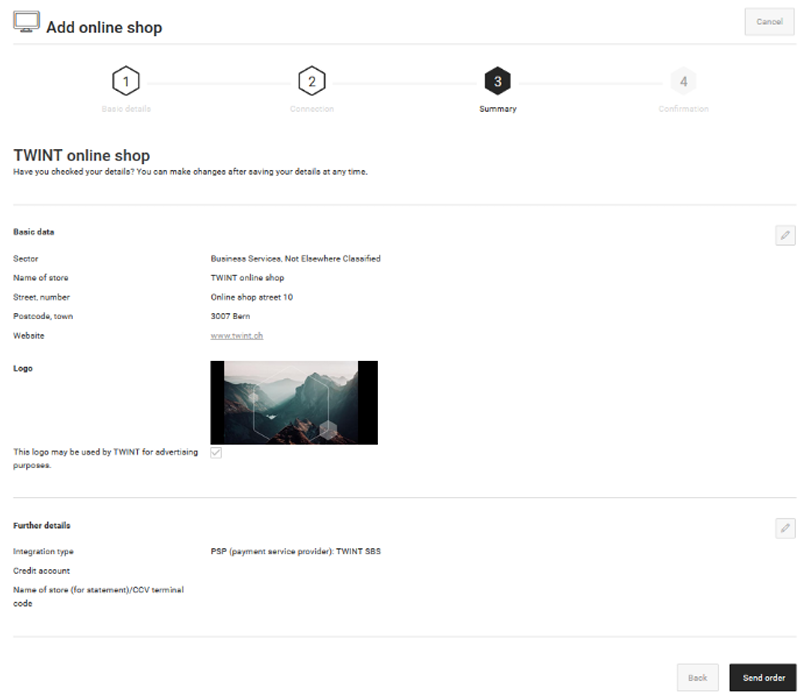Click the store name value TWINT online shop
This screenshot has height=695, width=807.
(248, 277)
